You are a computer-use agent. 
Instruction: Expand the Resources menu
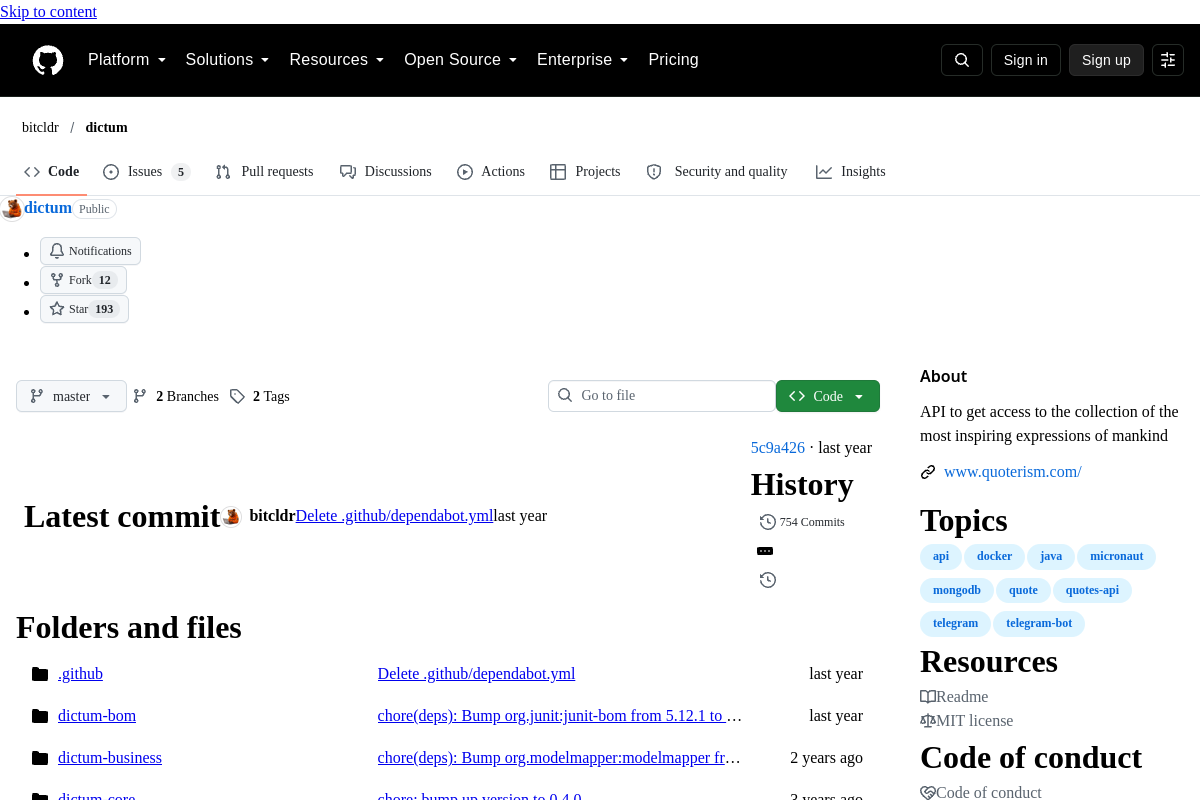coord(337,60)
